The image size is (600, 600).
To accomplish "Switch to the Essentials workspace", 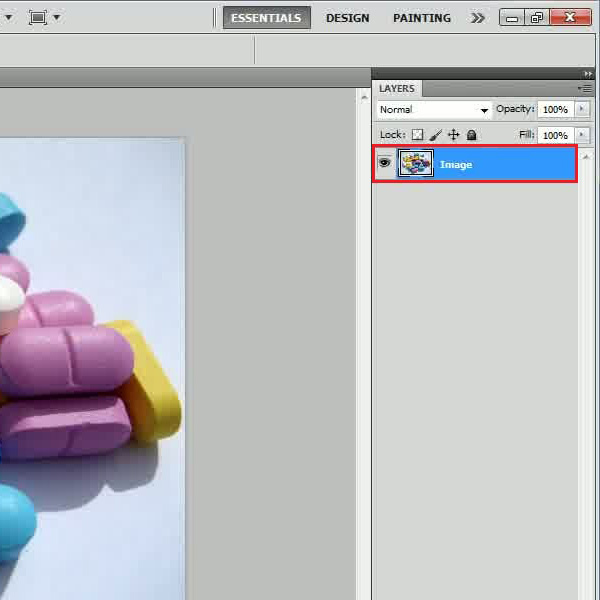I will 267,18.
